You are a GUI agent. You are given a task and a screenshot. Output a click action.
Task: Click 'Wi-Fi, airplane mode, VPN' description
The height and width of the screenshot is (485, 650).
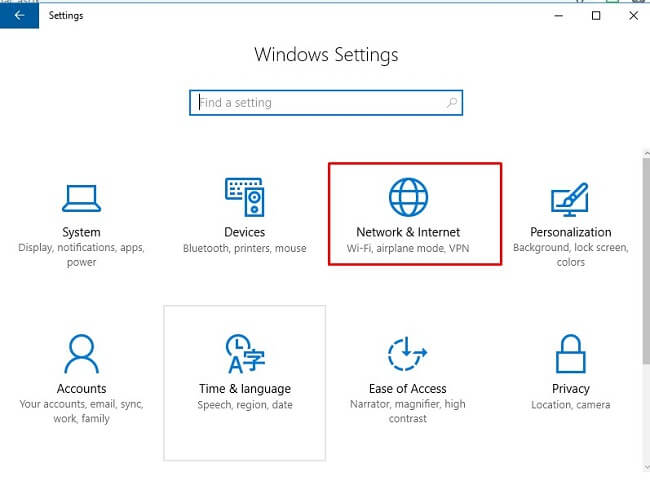(408, 248)
